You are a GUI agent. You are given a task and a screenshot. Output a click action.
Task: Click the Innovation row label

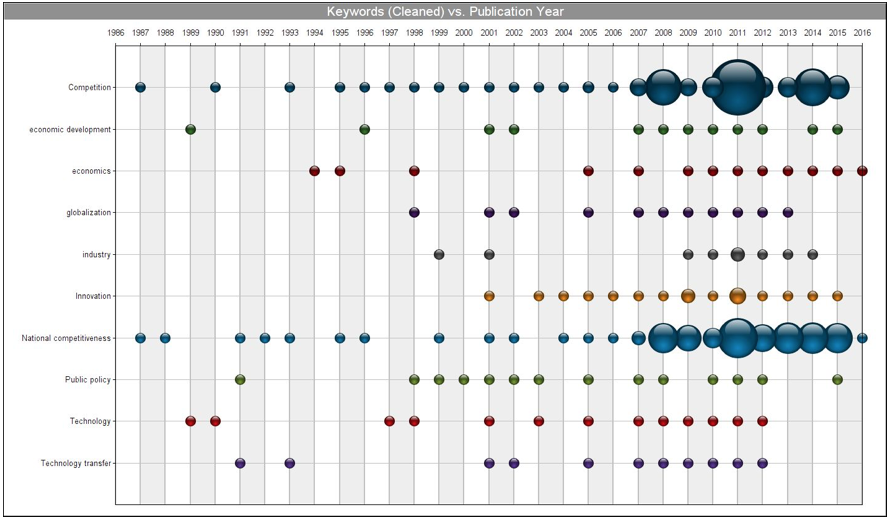pos(93,296)
